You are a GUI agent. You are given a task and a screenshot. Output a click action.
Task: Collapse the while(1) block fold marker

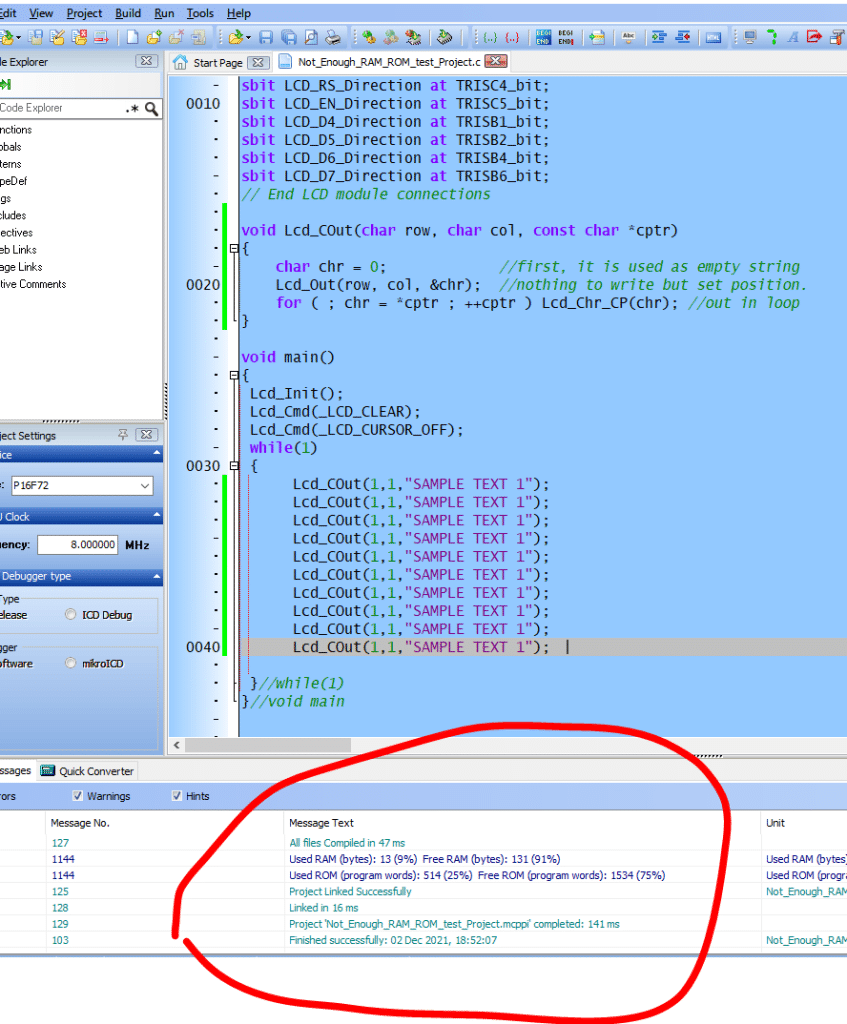pyautogui.click(x=234, y=466)
